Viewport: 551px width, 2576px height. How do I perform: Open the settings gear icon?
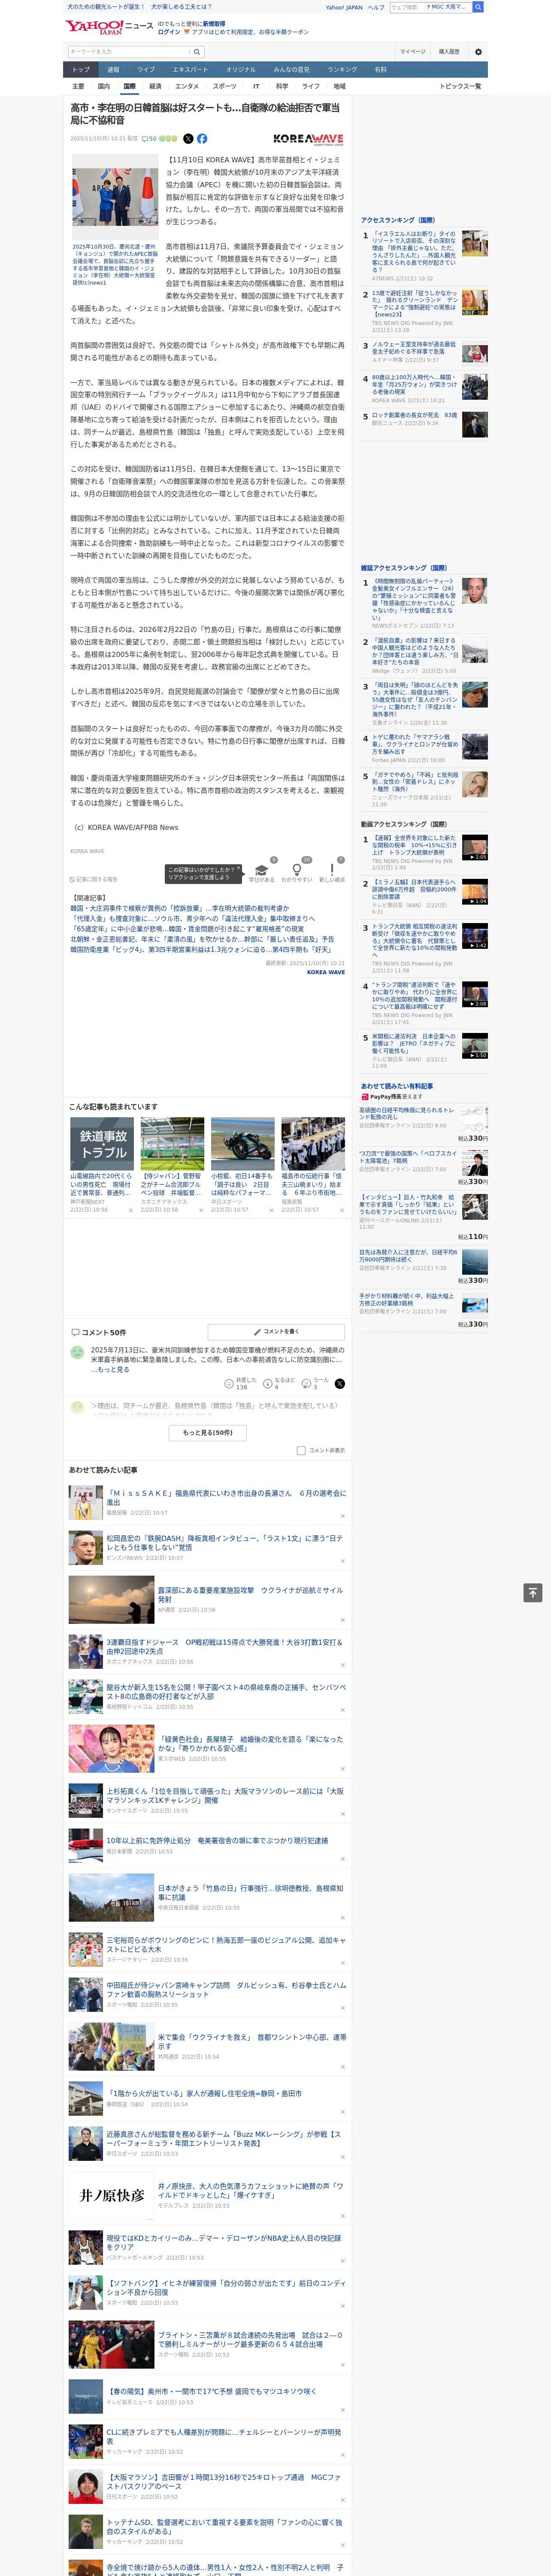478,52
